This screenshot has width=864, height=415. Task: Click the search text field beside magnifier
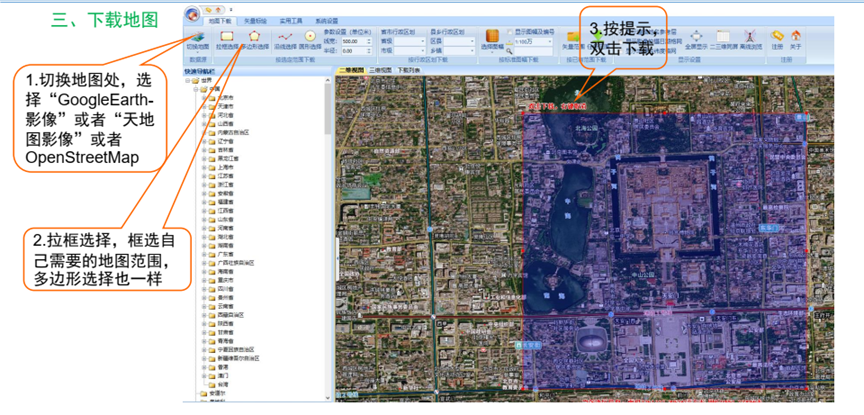[533, 51]
